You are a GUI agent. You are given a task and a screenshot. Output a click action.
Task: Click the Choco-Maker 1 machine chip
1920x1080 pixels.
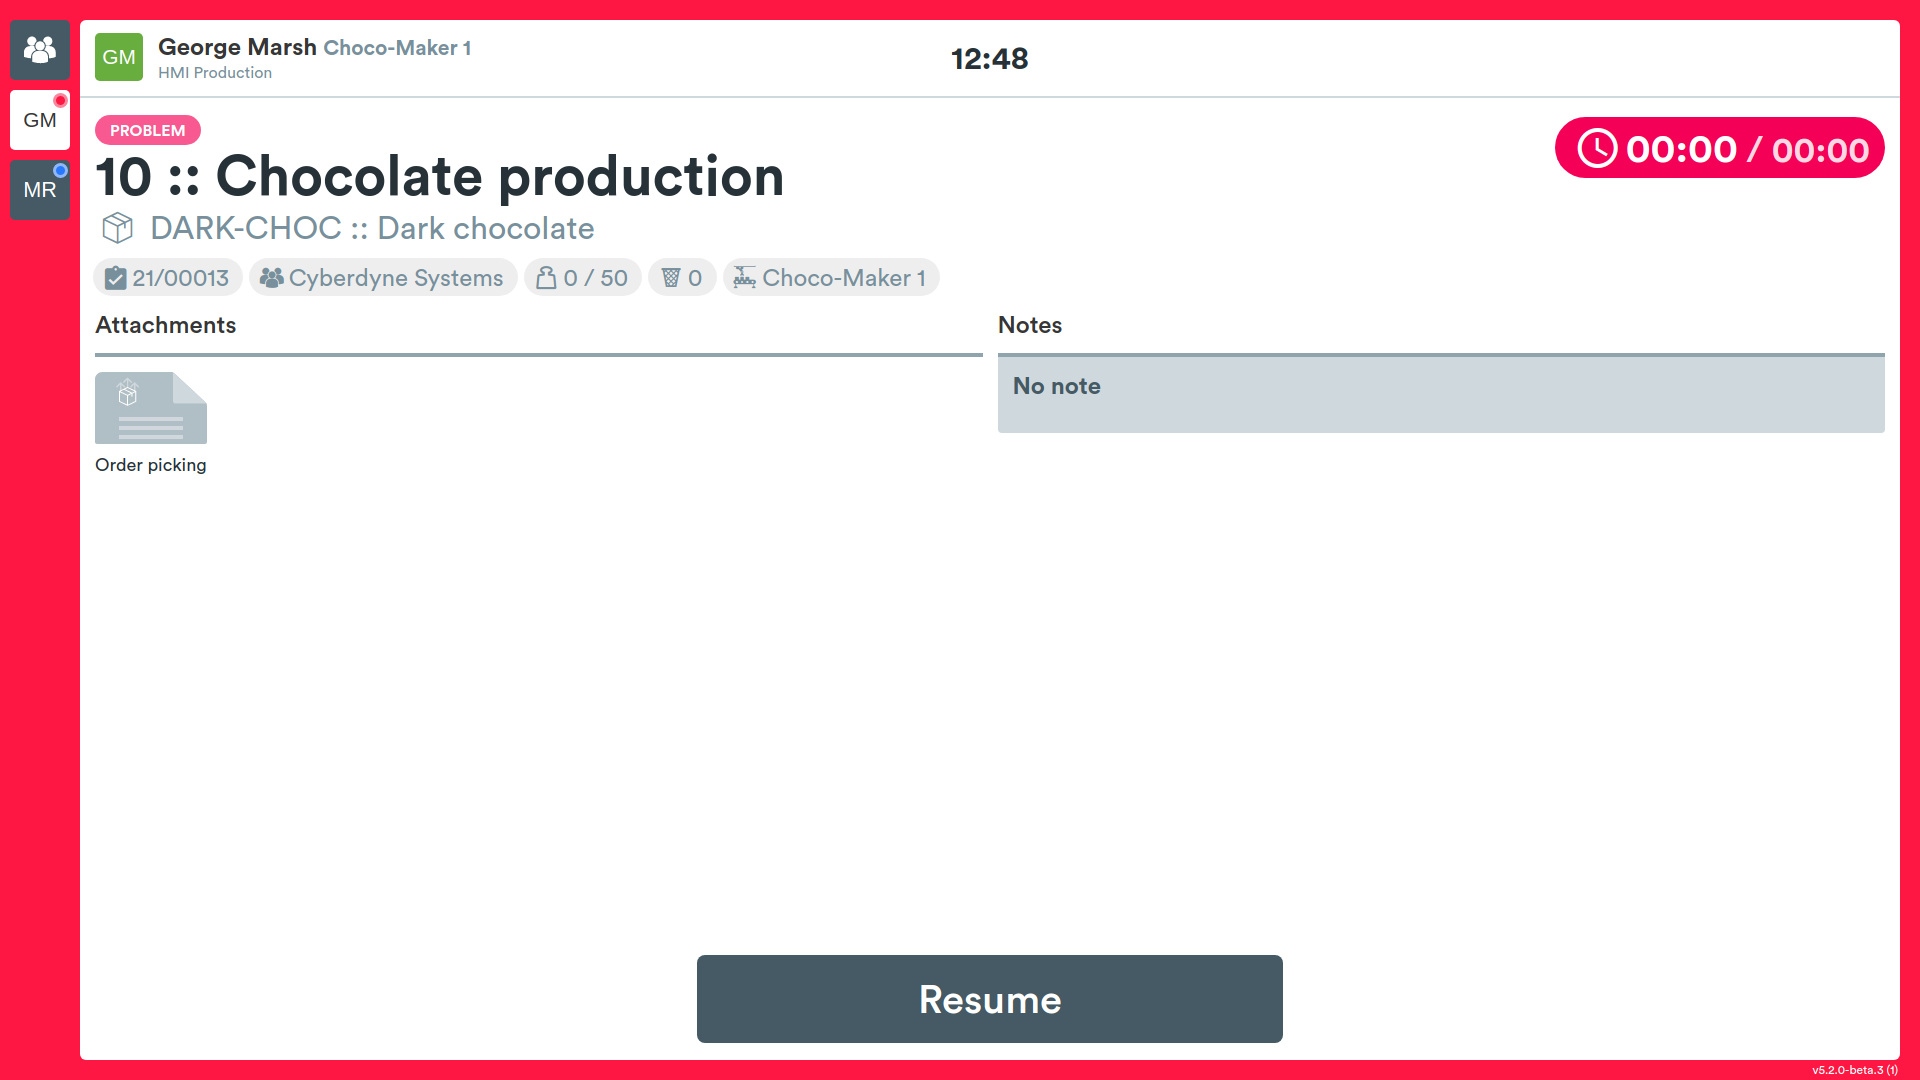tap(831, 278)
